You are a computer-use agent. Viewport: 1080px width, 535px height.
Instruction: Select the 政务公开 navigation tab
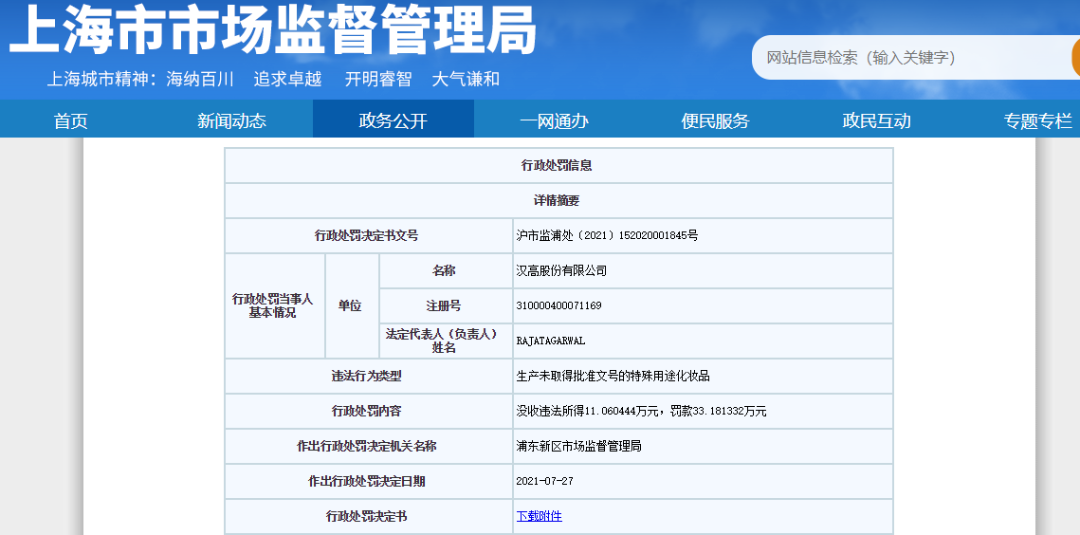point(393,119)
